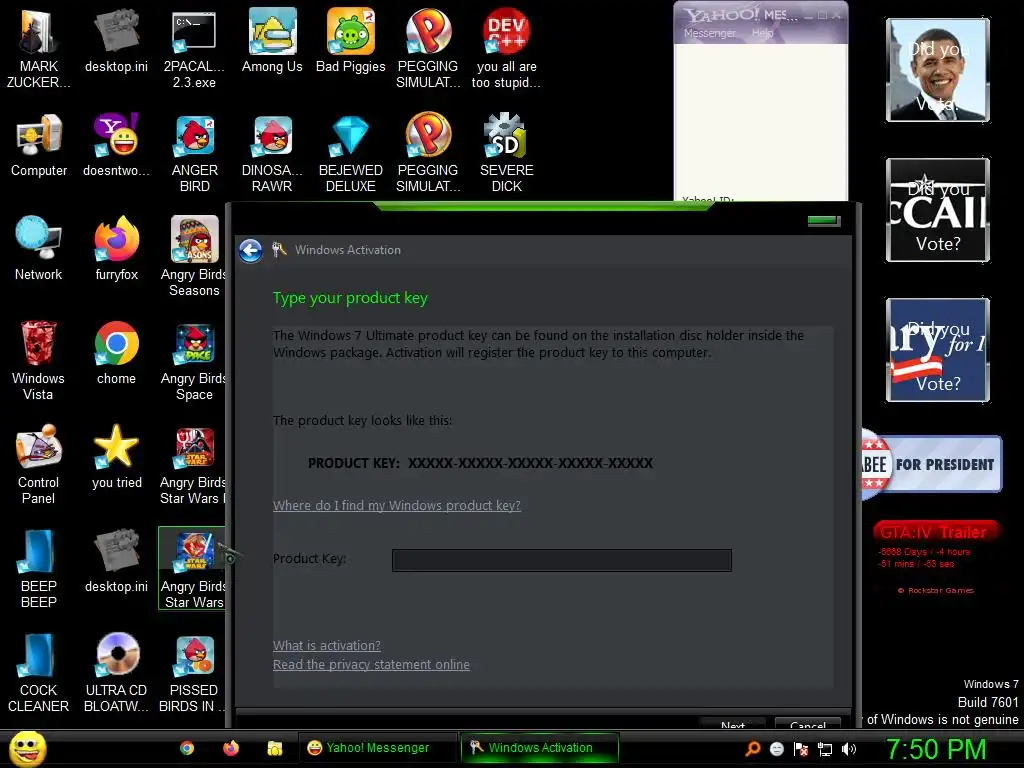Open the SEVERE DICK SD icon
Viewport: 1024px width, 768px height.
pos(506,153)
